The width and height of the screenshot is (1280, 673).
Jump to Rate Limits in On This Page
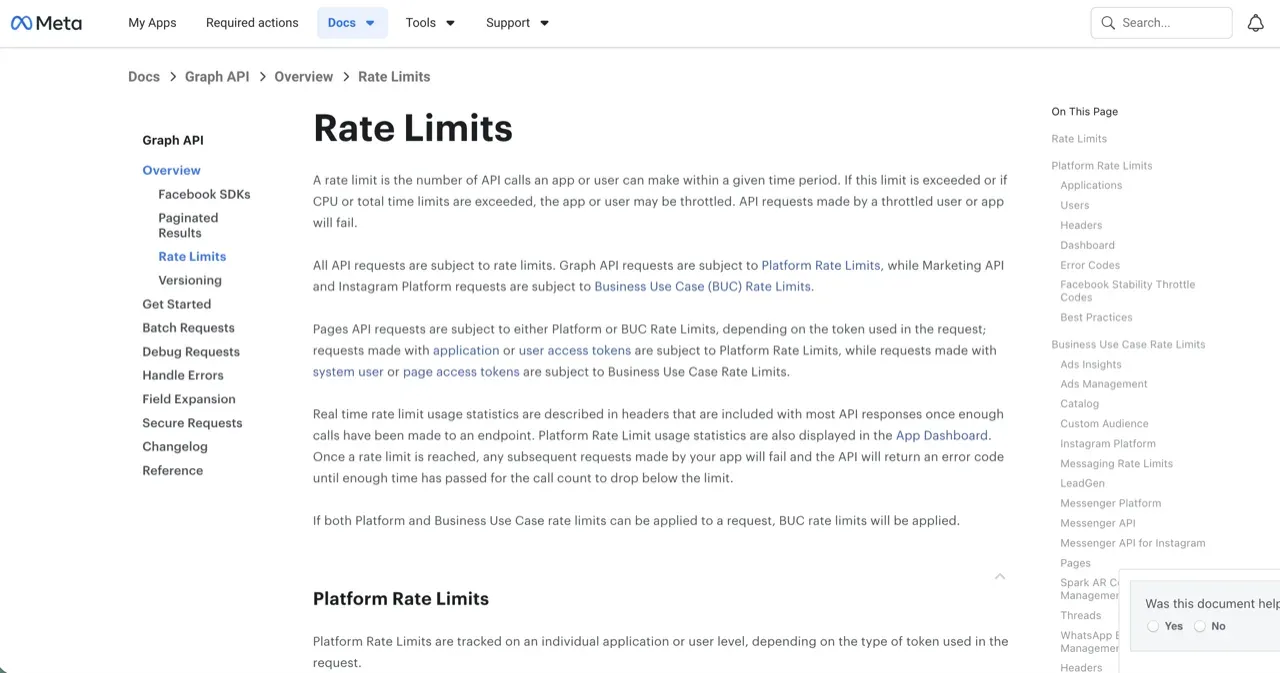1079,139
